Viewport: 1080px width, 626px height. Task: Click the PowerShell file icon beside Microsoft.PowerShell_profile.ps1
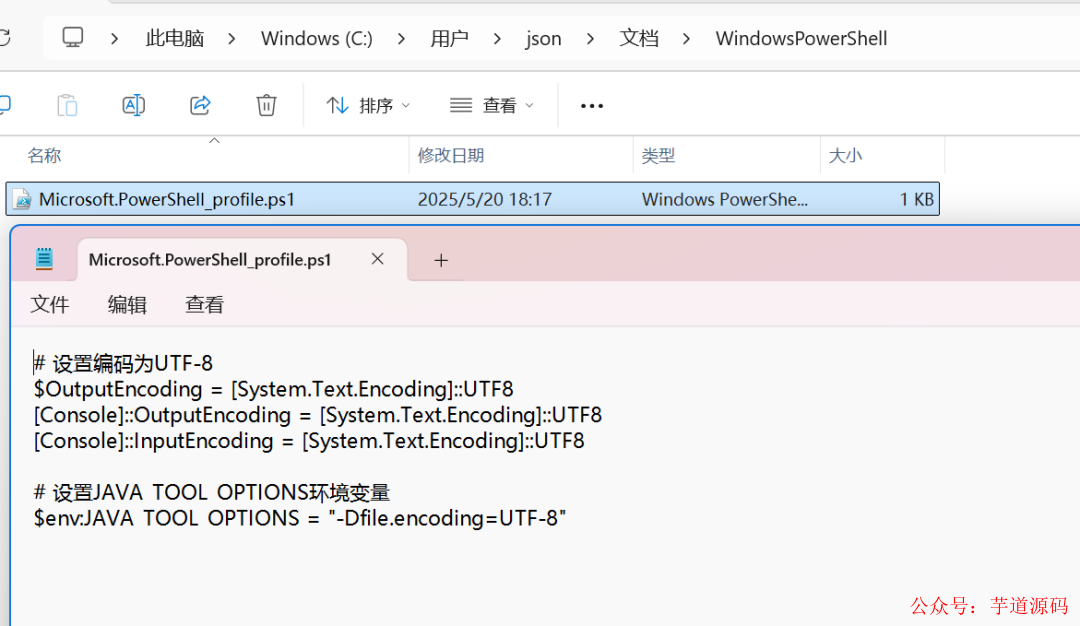tap(22, 199)
